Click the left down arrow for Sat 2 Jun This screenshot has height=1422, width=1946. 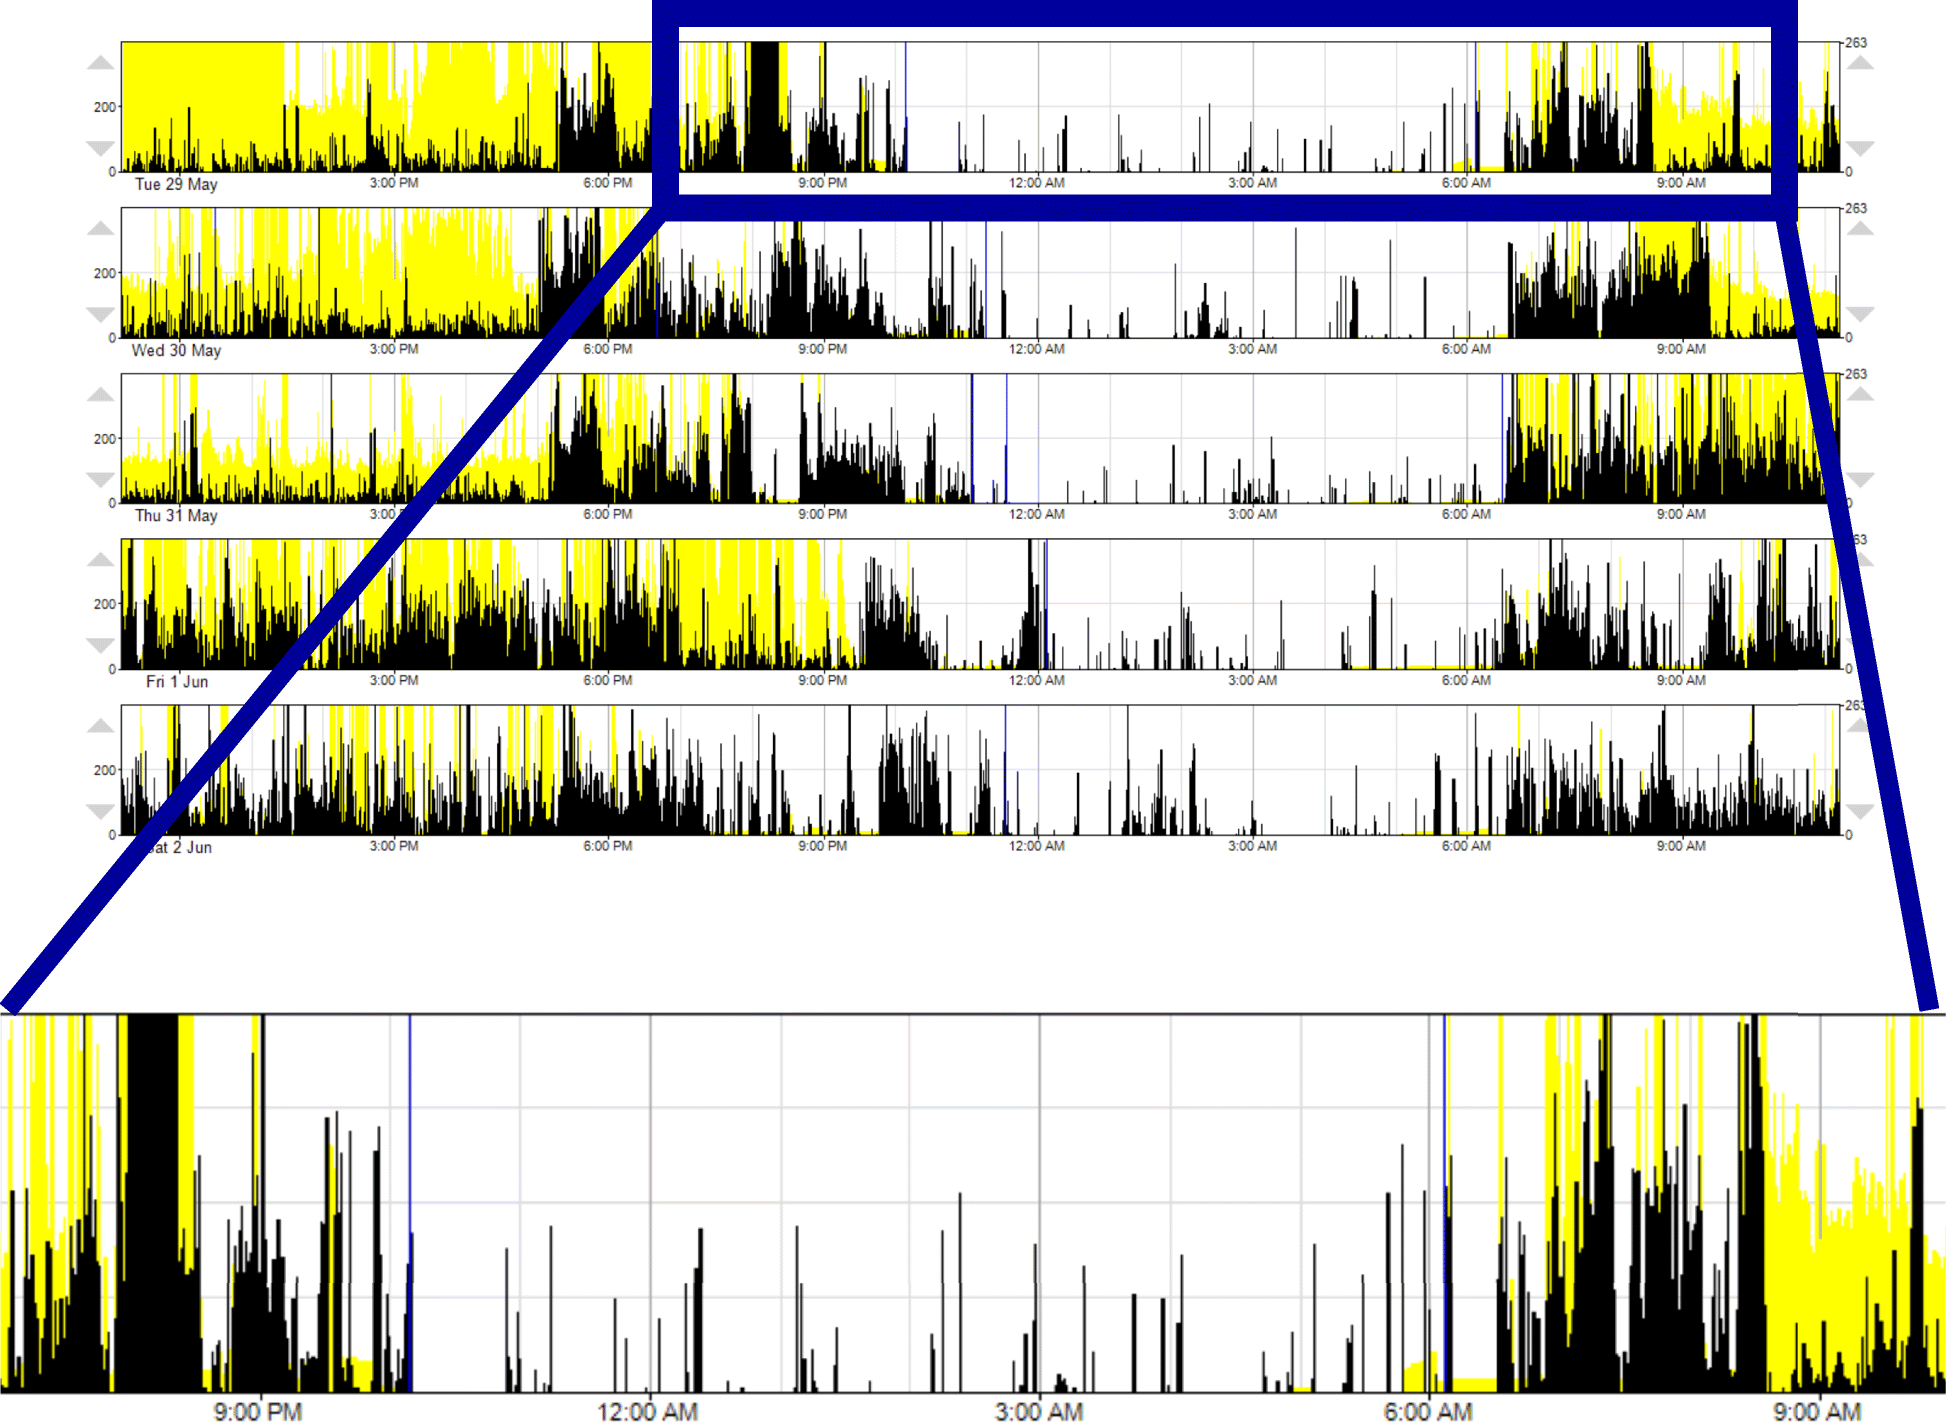(100, 811)
